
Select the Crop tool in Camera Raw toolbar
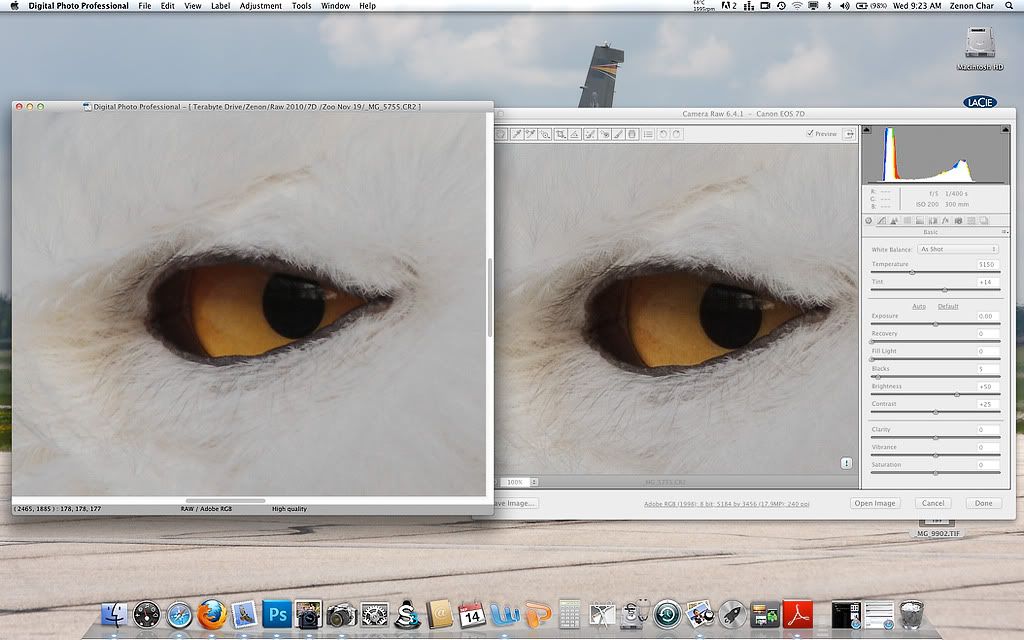[x=560, y=133]
